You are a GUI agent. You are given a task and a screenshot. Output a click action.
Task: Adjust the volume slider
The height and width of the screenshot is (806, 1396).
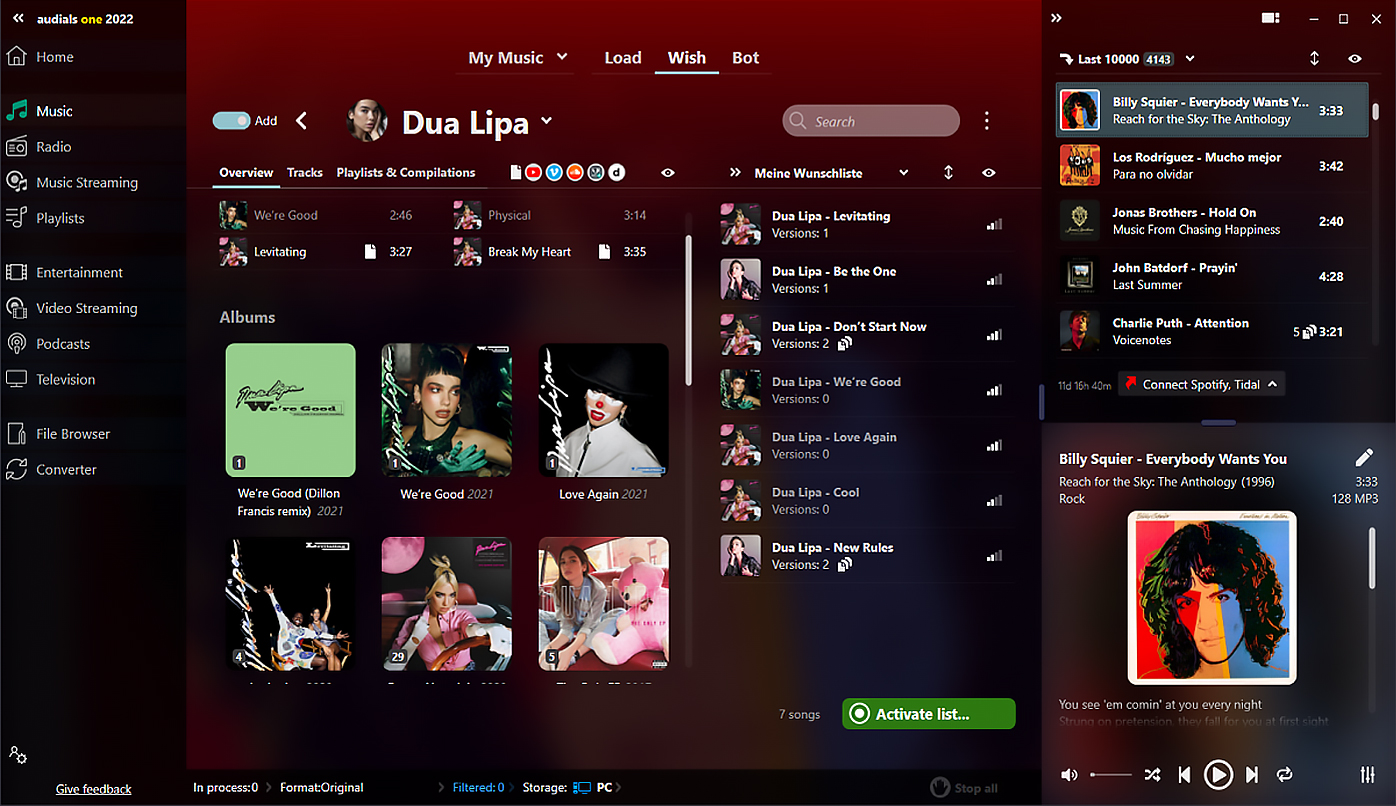pos(1110,774)
